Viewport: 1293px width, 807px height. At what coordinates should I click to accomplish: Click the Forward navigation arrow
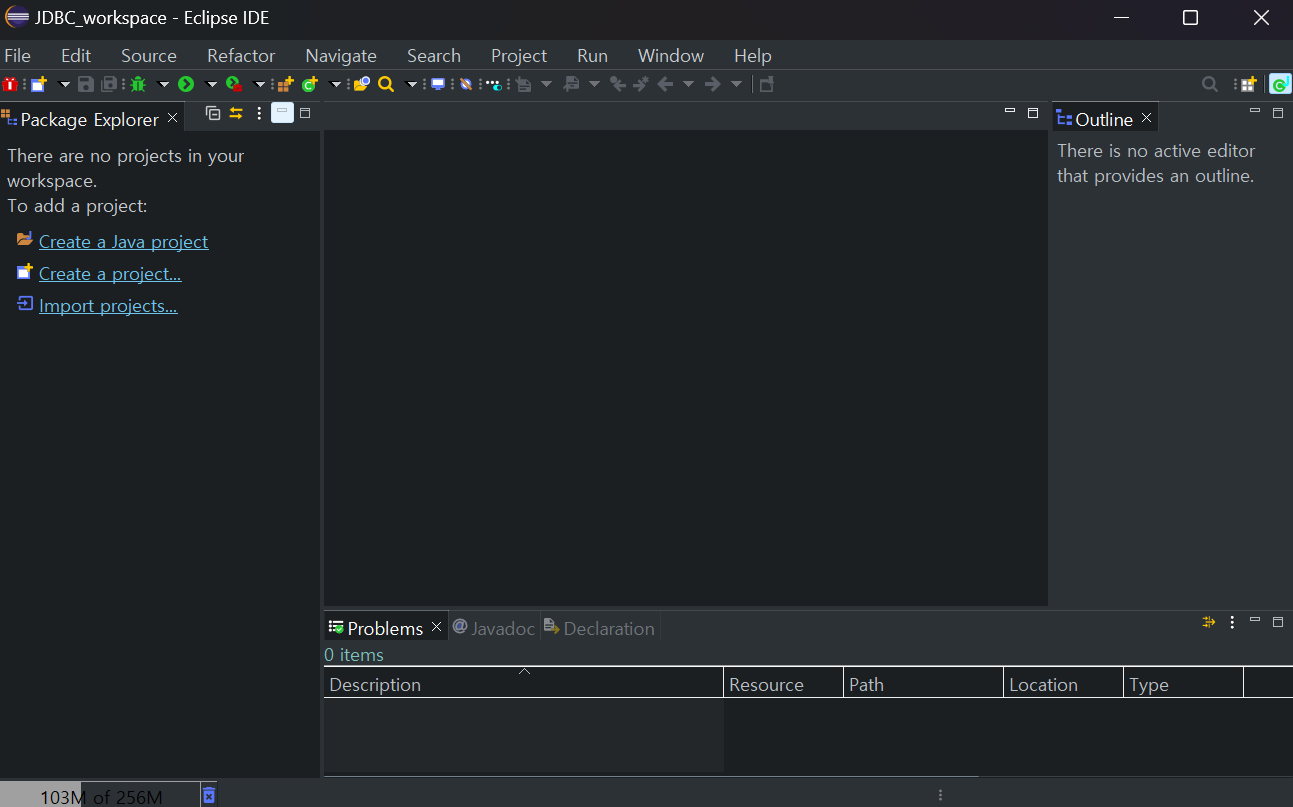tap(712, 85)
